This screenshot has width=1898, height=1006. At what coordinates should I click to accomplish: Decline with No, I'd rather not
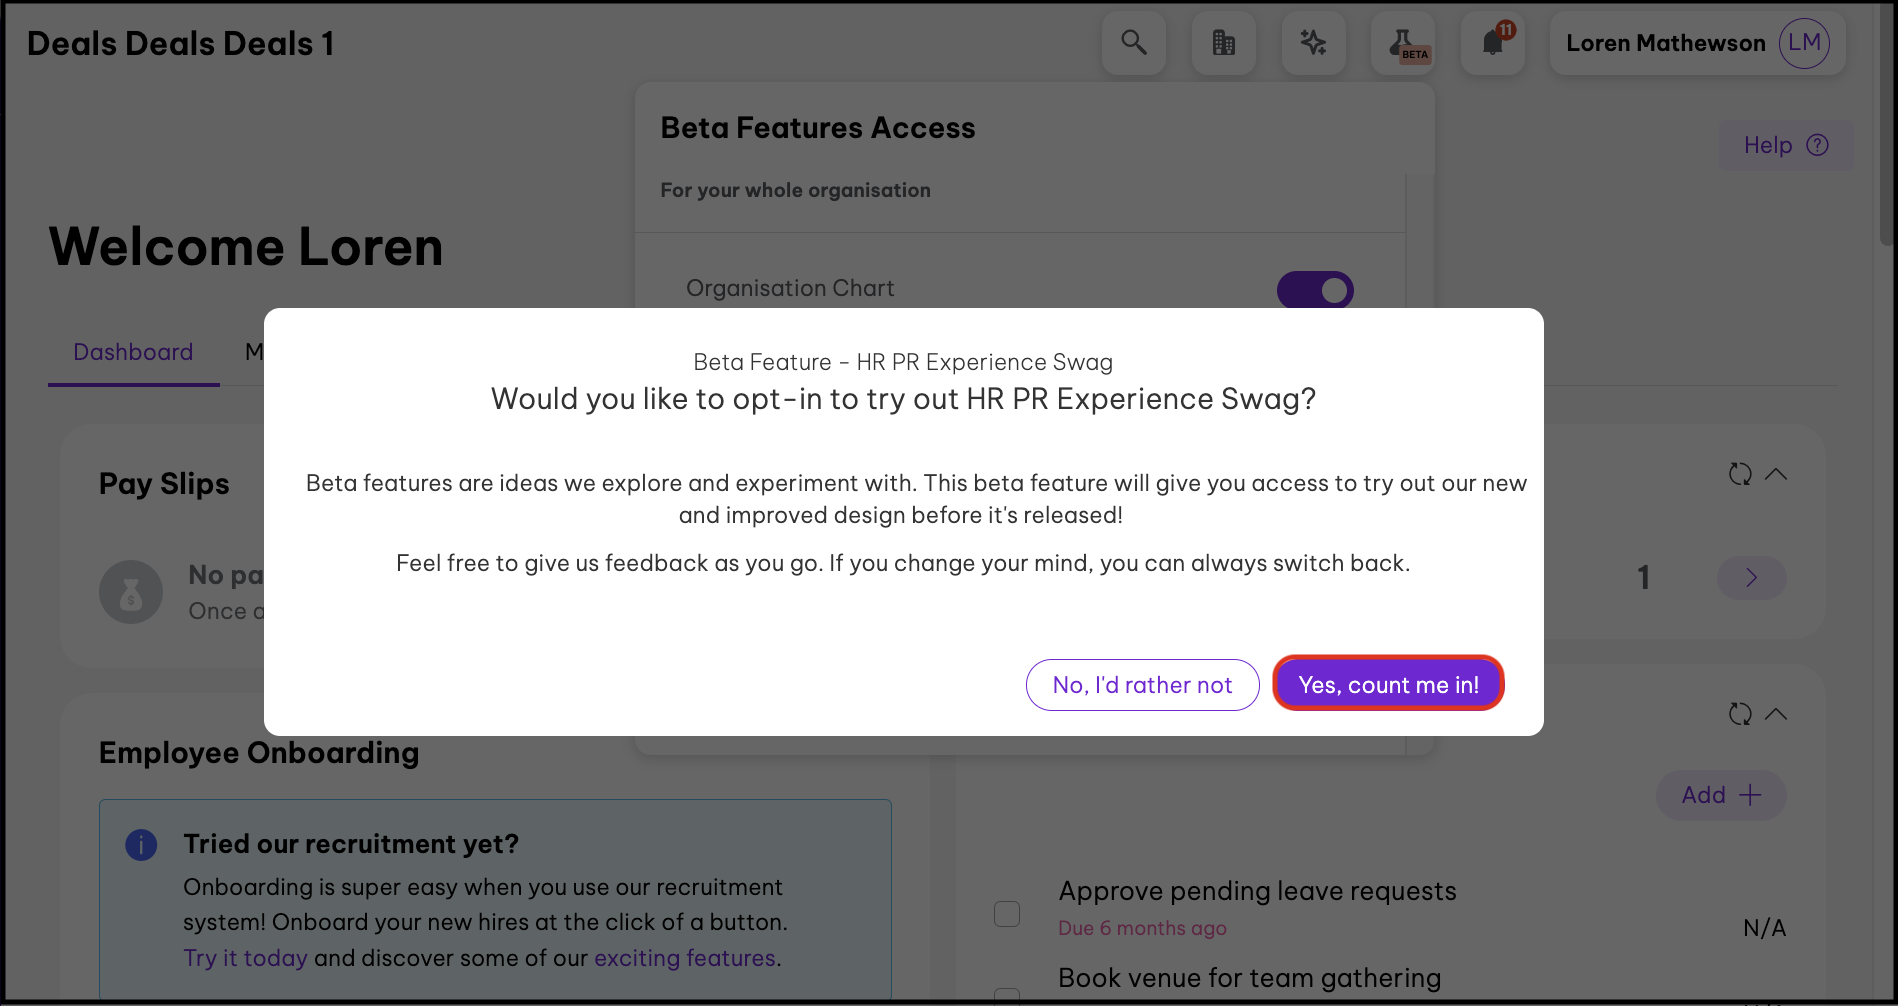[1142, 685]
